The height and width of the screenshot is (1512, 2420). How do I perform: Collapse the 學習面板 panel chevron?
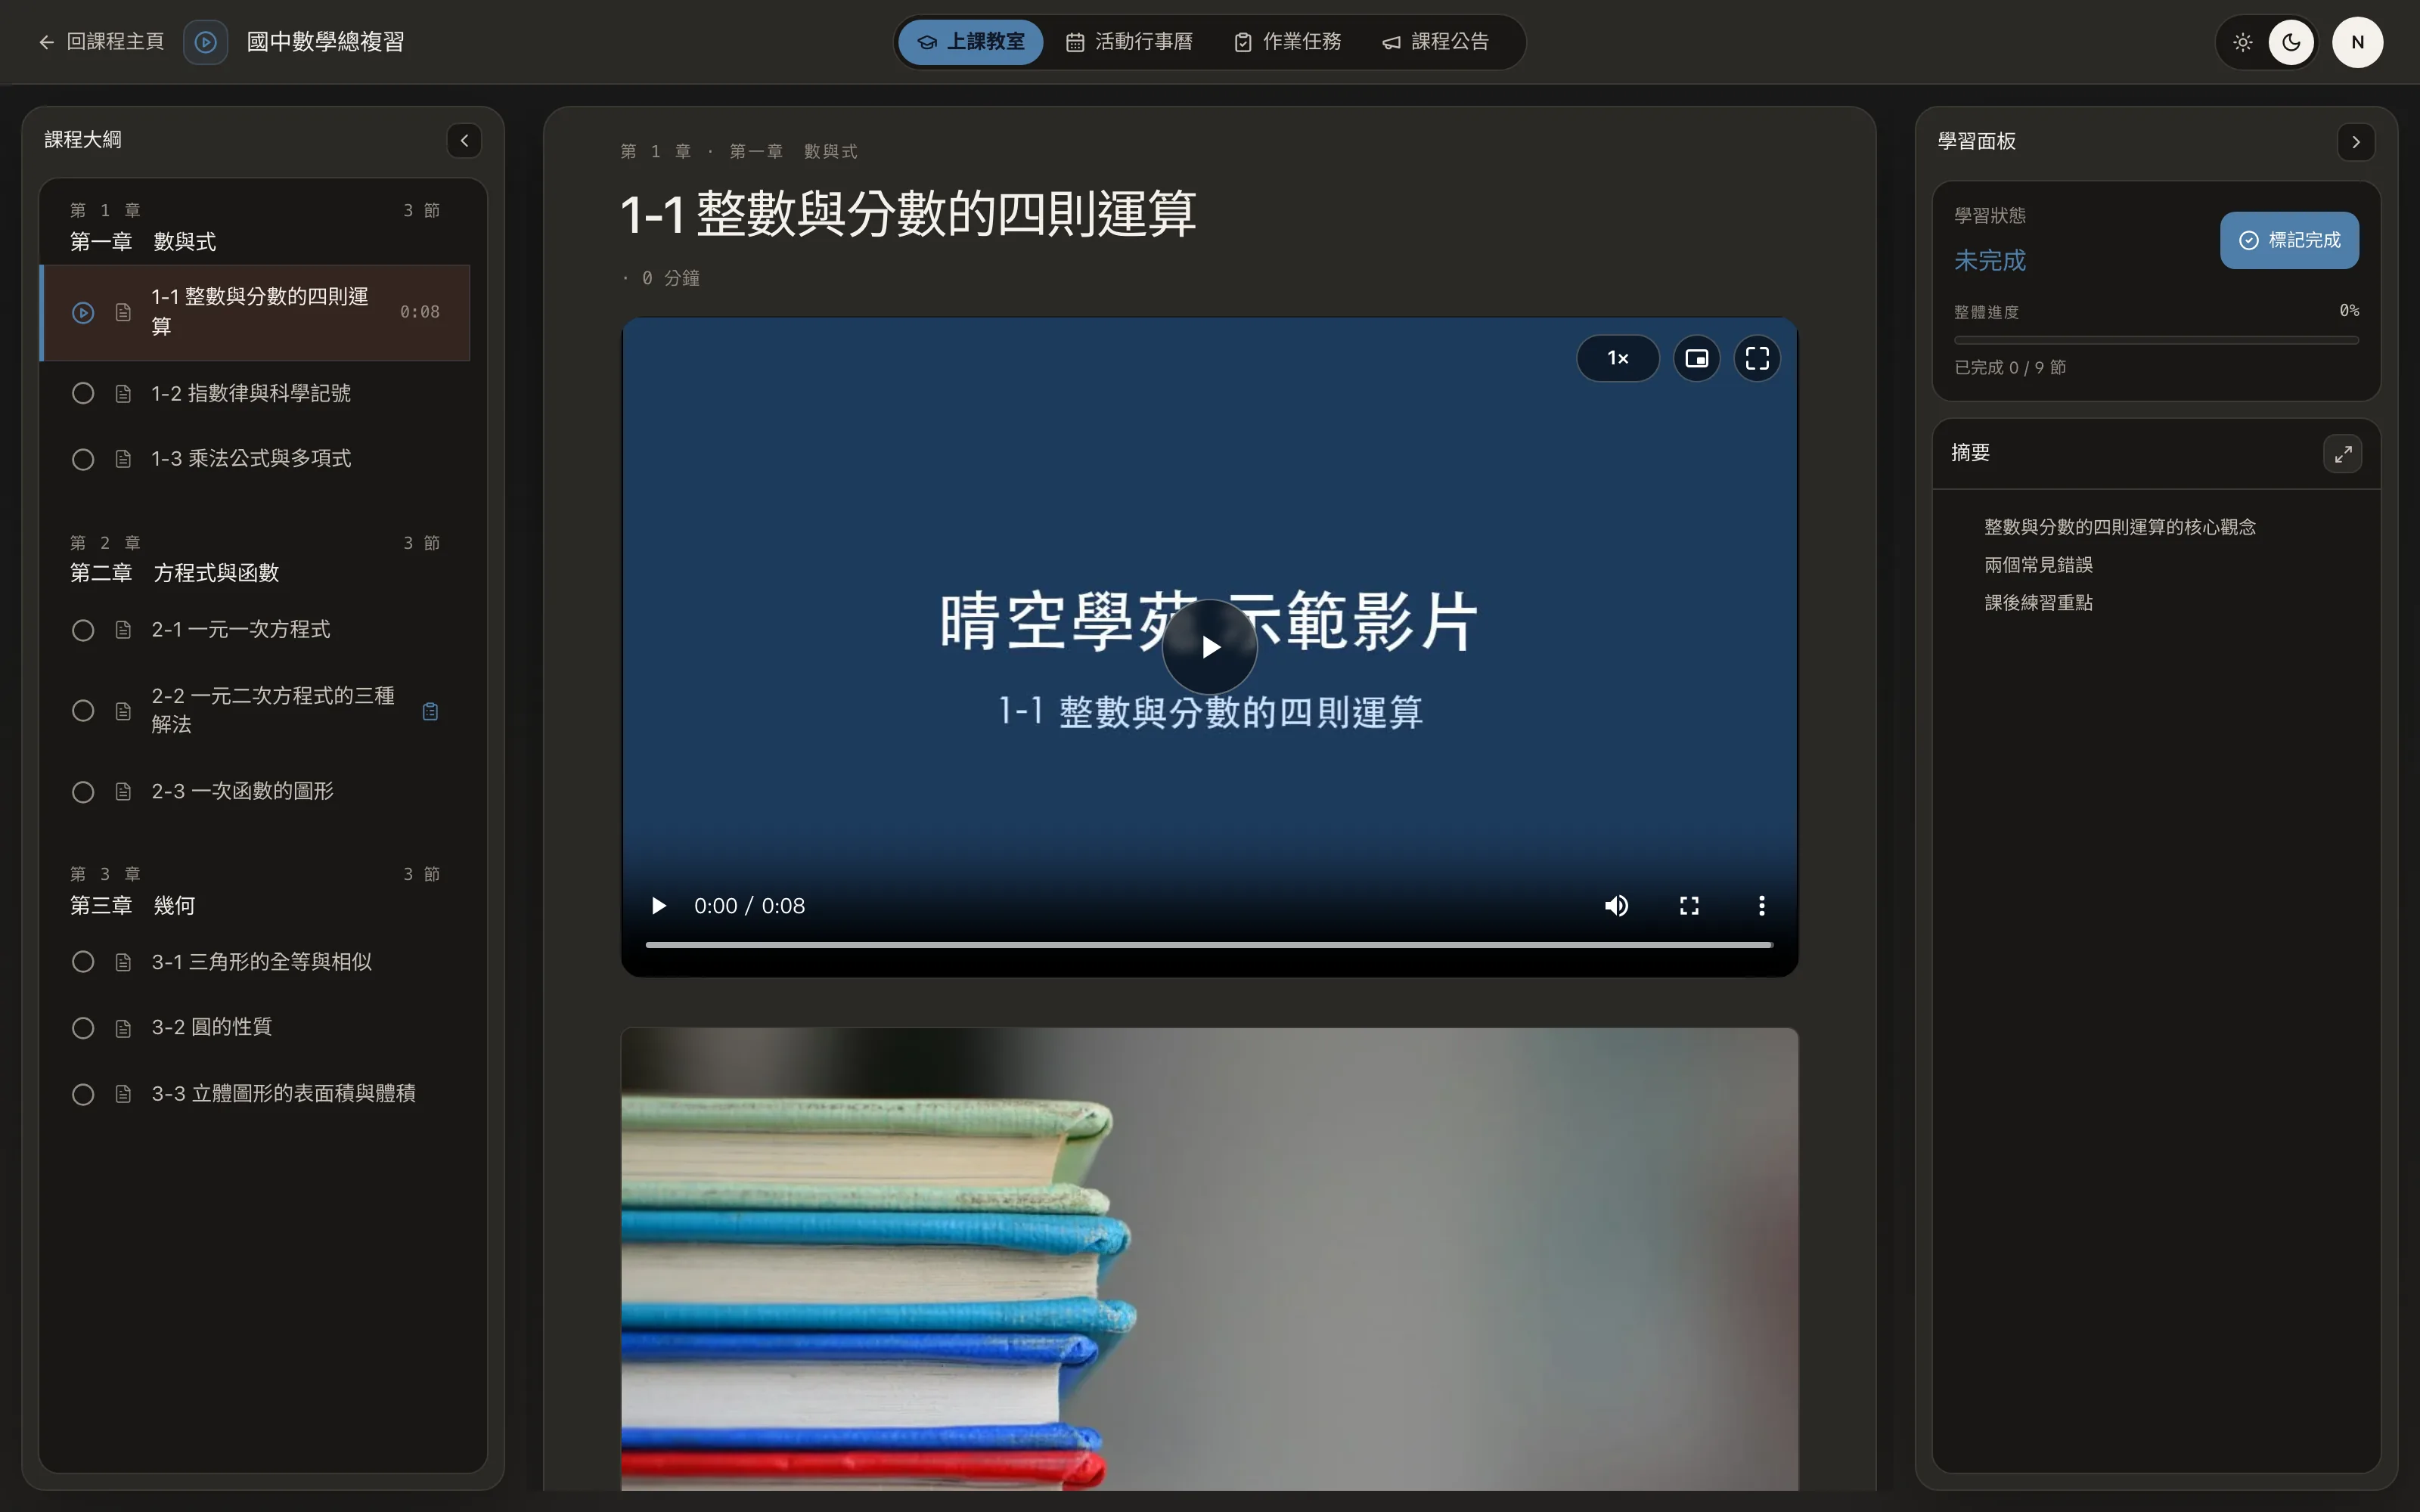pyautogui.click(x=2356, y=142)
